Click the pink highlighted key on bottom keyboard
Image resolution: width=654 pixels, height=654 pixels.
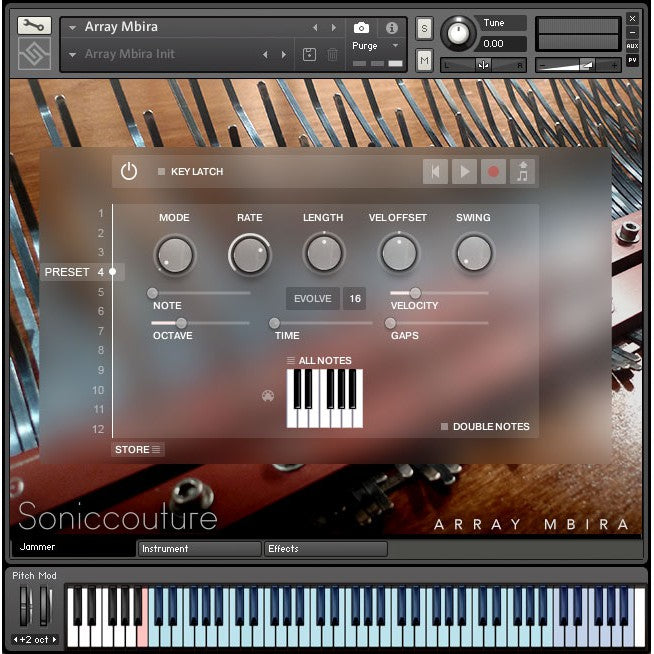pyautogui.click(x=143, y=634)
